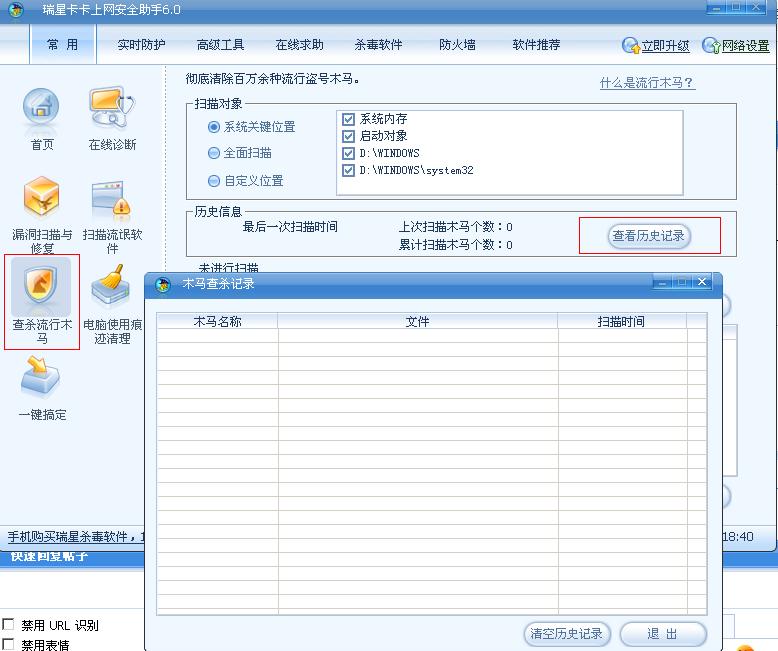The image size is (778, 651).
Task: Close the 木马查杀记录 dialog
Action: click(702, 282)
